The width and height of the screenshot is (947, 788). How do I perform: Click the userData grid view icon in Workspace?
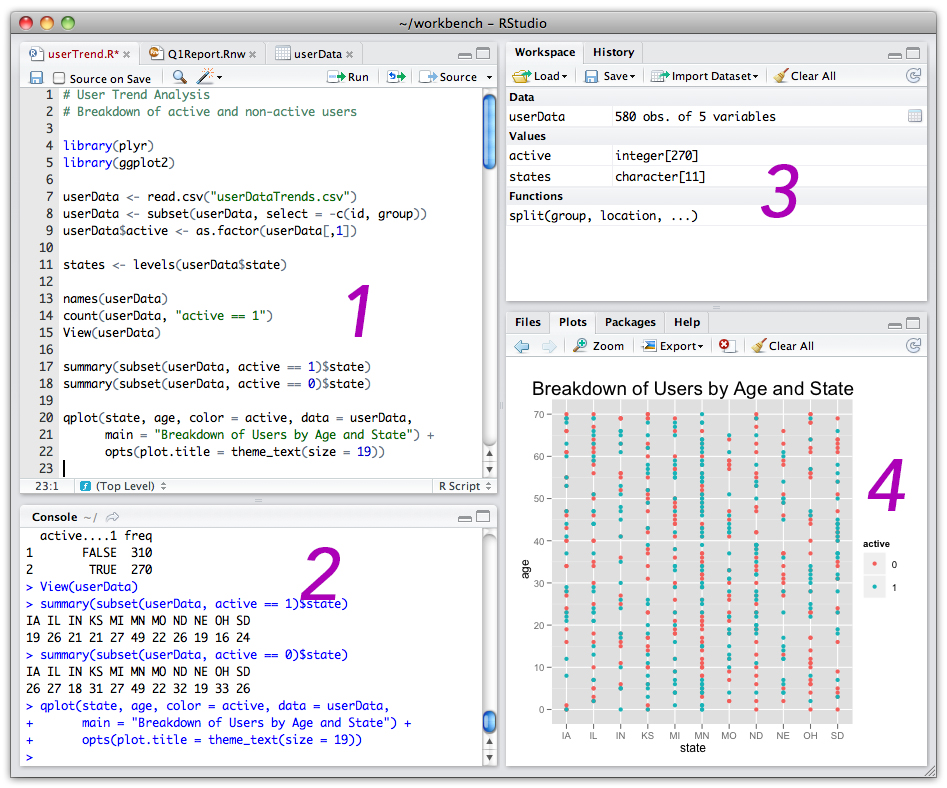point(914,117)
